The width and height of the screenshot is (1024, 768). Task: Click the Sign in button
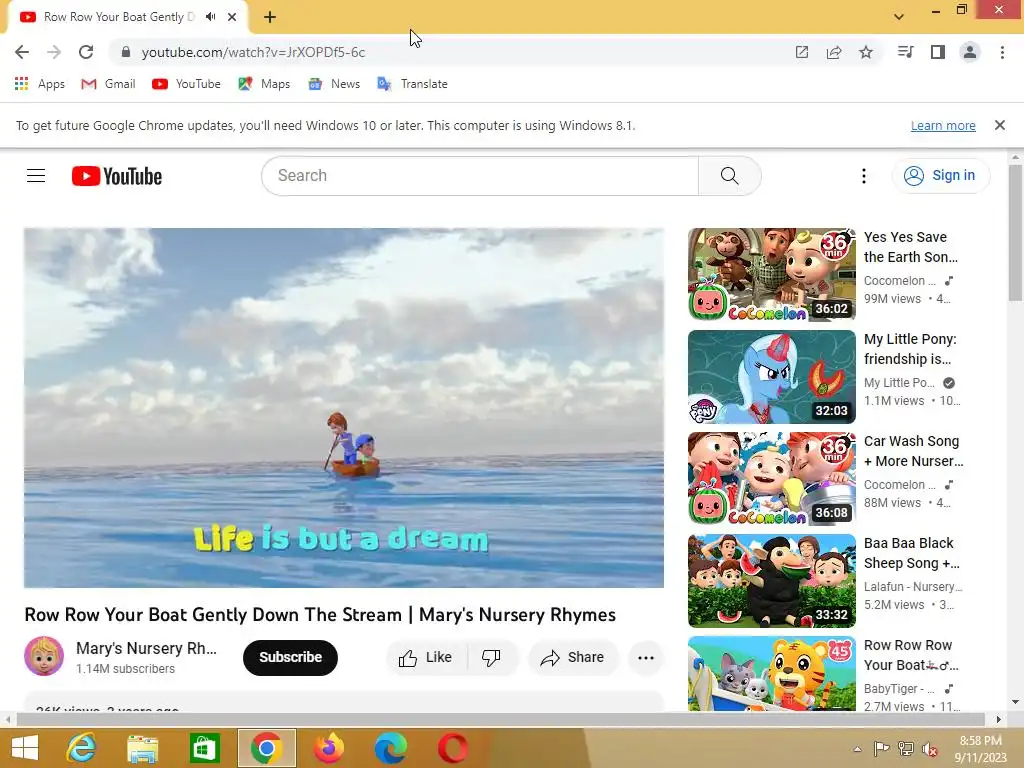coord(940,176)
